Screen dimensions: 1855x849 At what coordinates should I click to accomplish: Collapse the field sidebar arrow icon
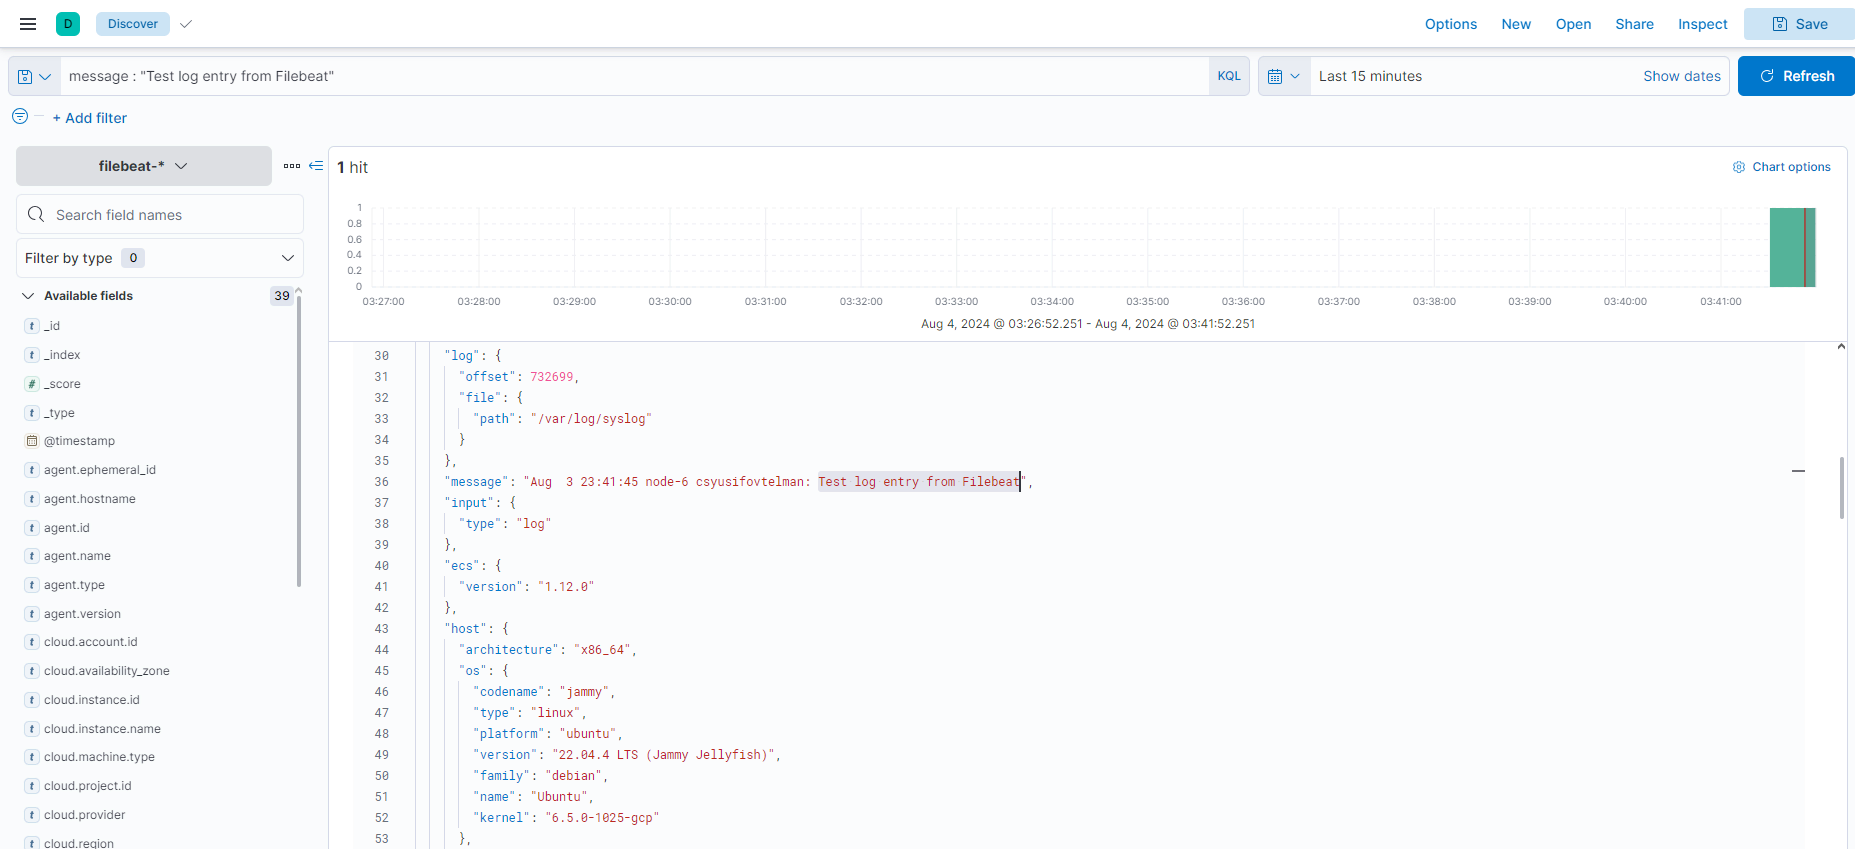point(316,166)
